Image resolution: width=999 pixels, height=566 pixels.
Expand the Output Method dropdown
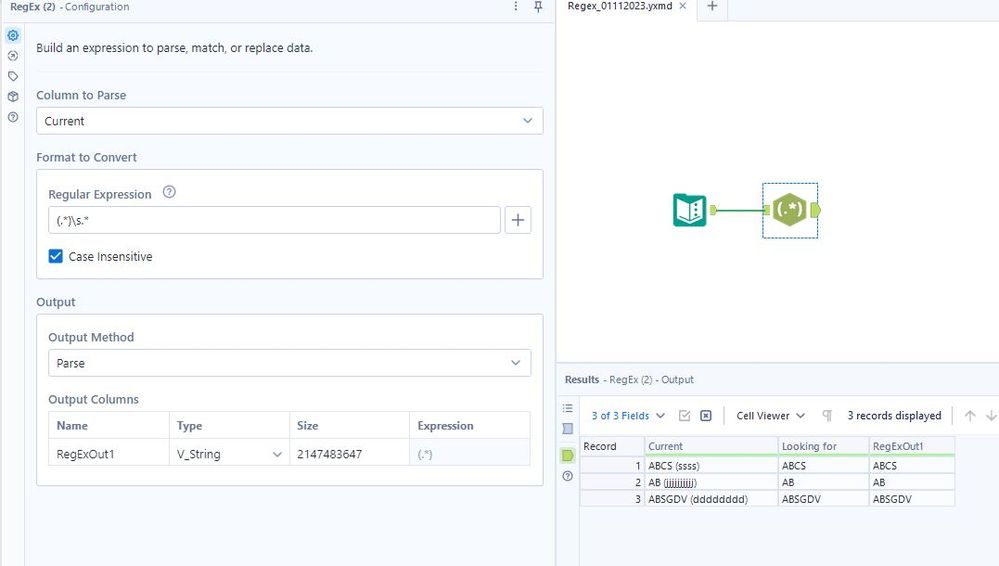[x=290, y=363]
